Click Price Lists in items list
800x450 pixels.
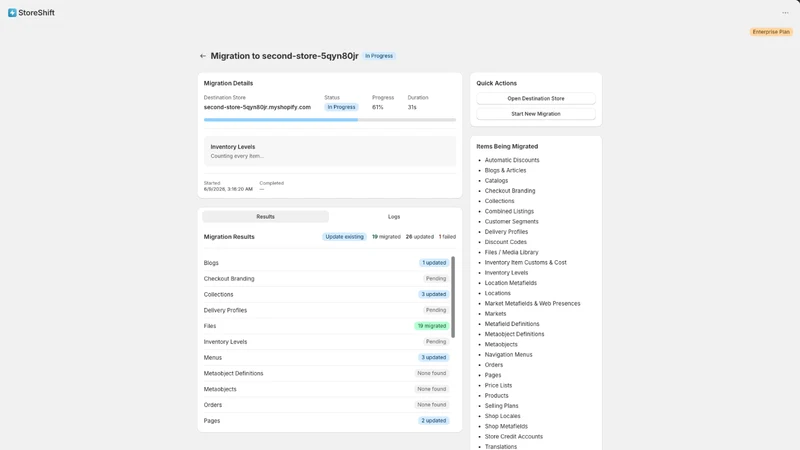coord(498,385)
